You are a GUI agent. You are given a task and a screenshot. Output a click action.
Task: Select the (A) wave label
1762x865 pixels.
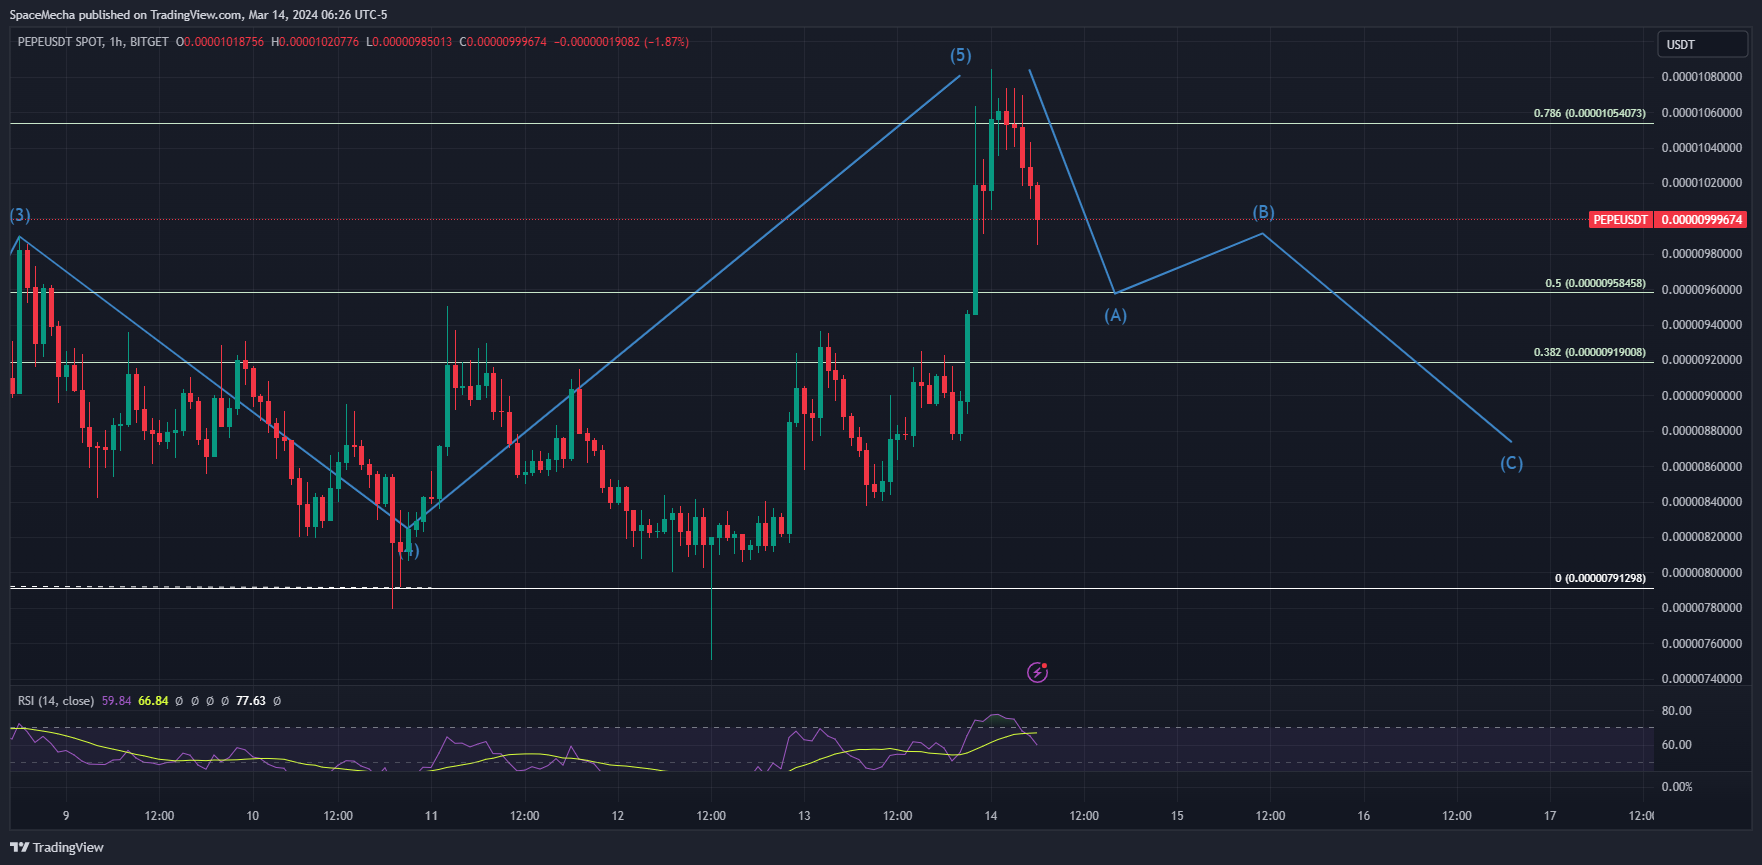tap(1116, 315)
